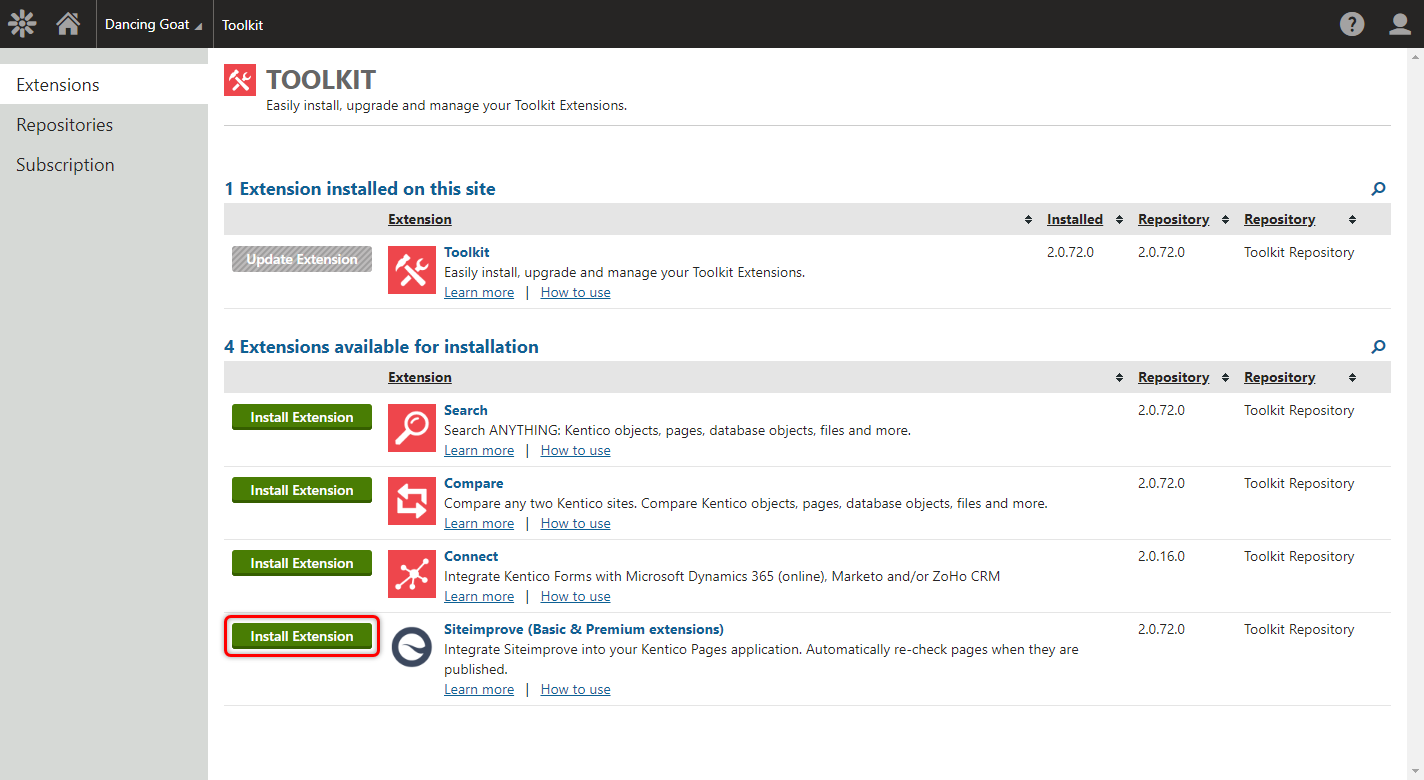1424x780 pixels.
Task: Click the red Toolkit header logo icon
Action: [x=240, y=80]
